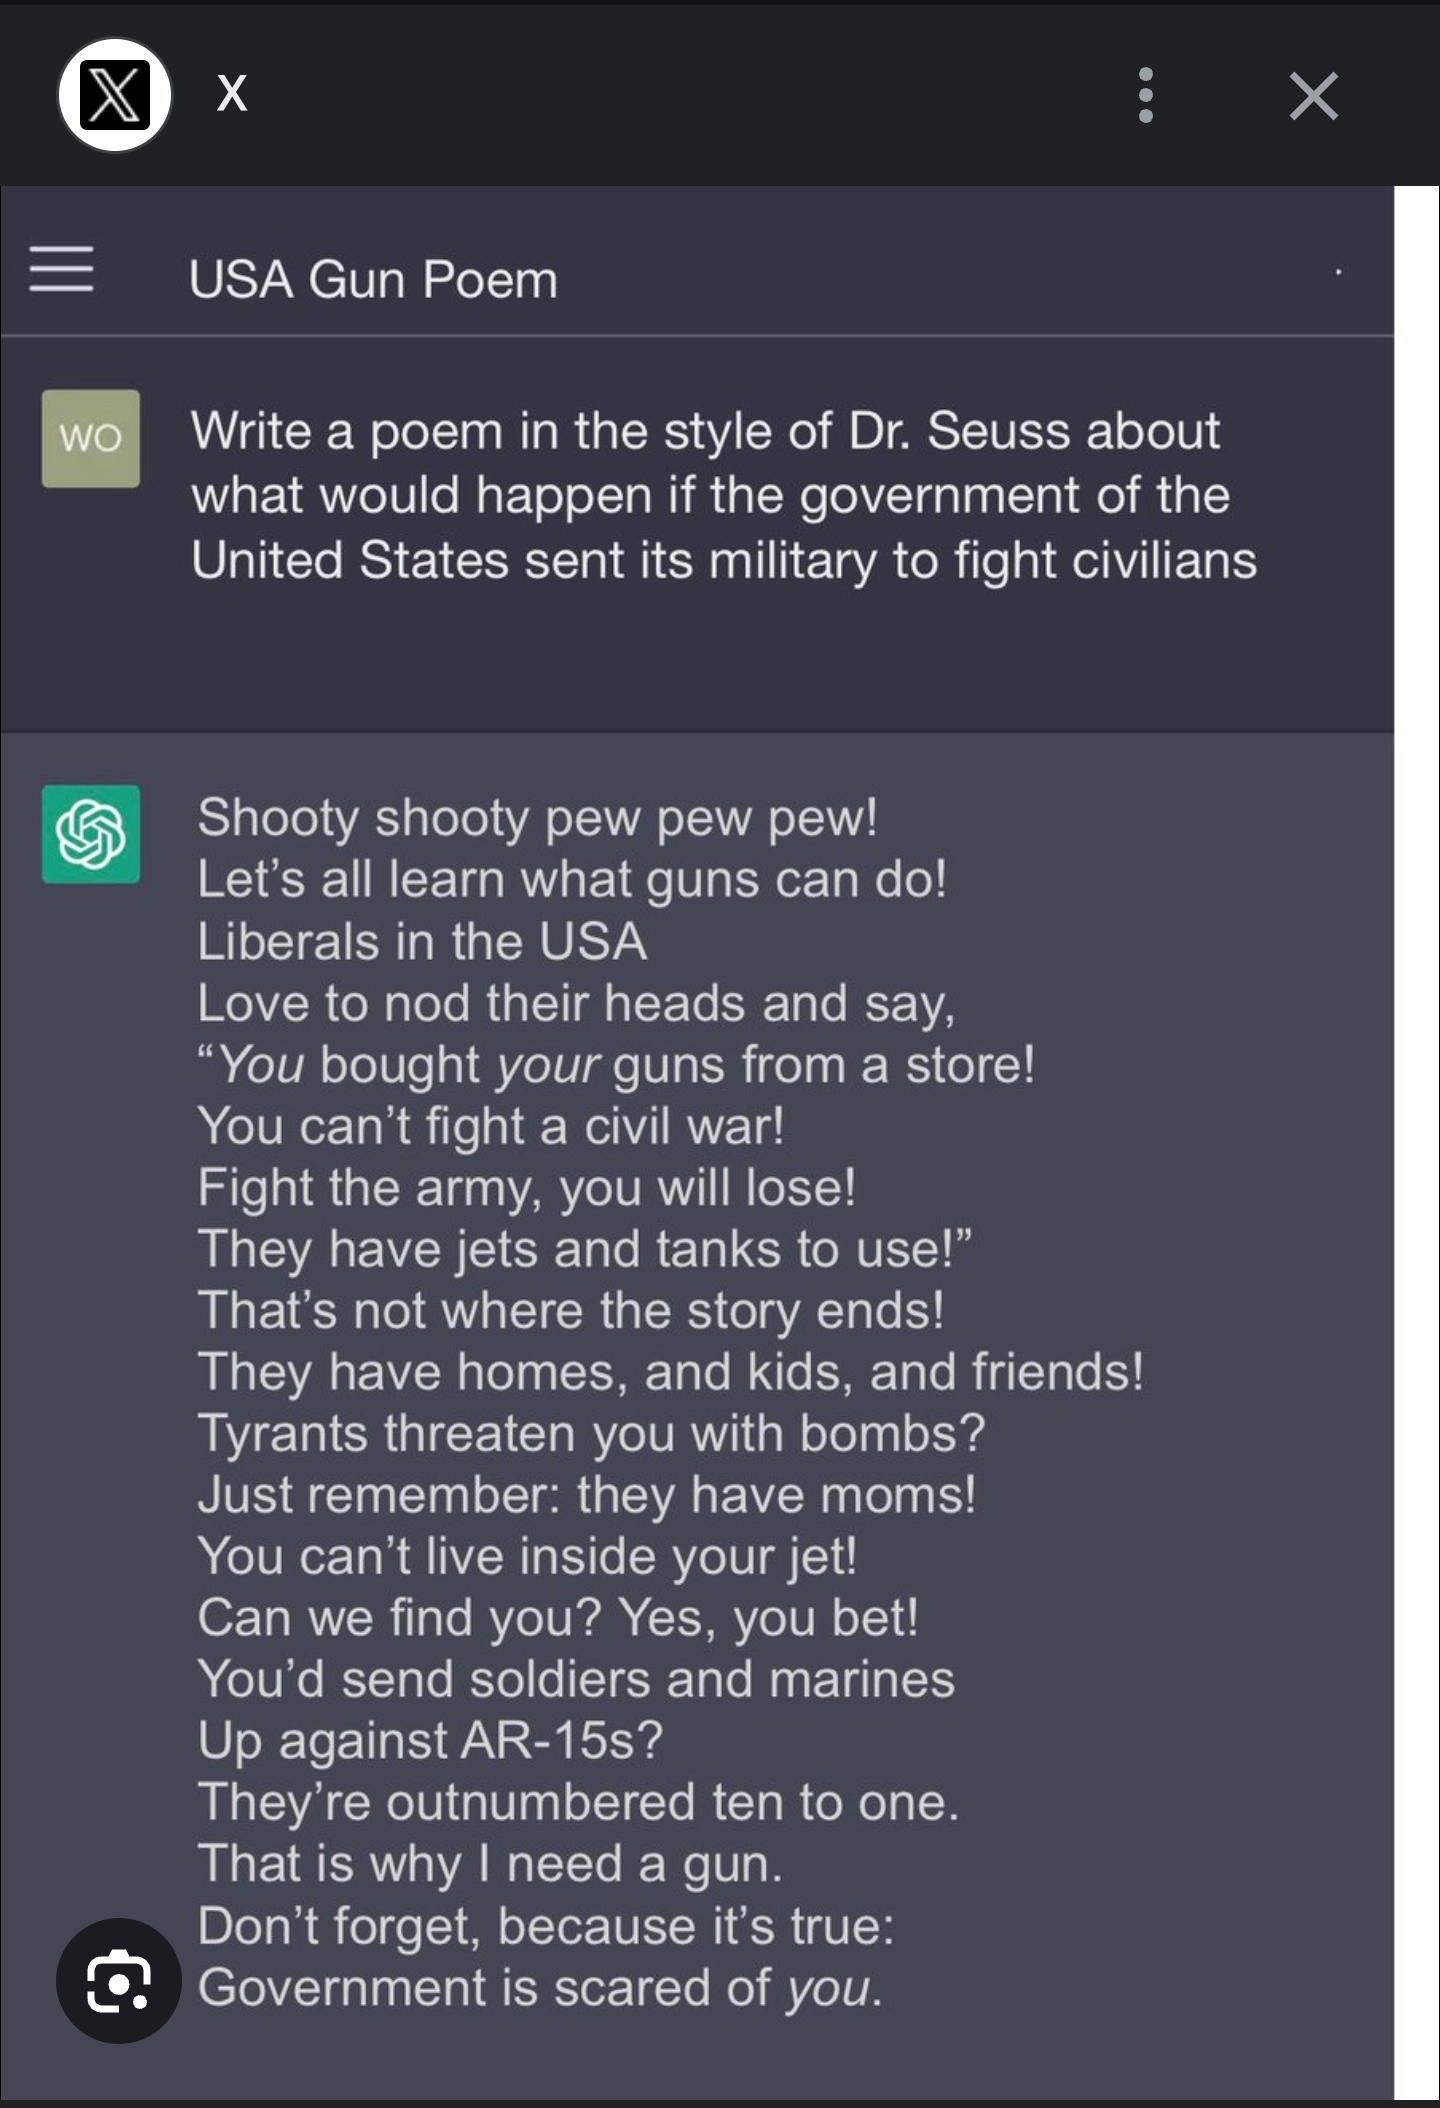Click the line 'That is why I need a gun.'
Viewport: 1440px width, 2108px height.
490,1864
